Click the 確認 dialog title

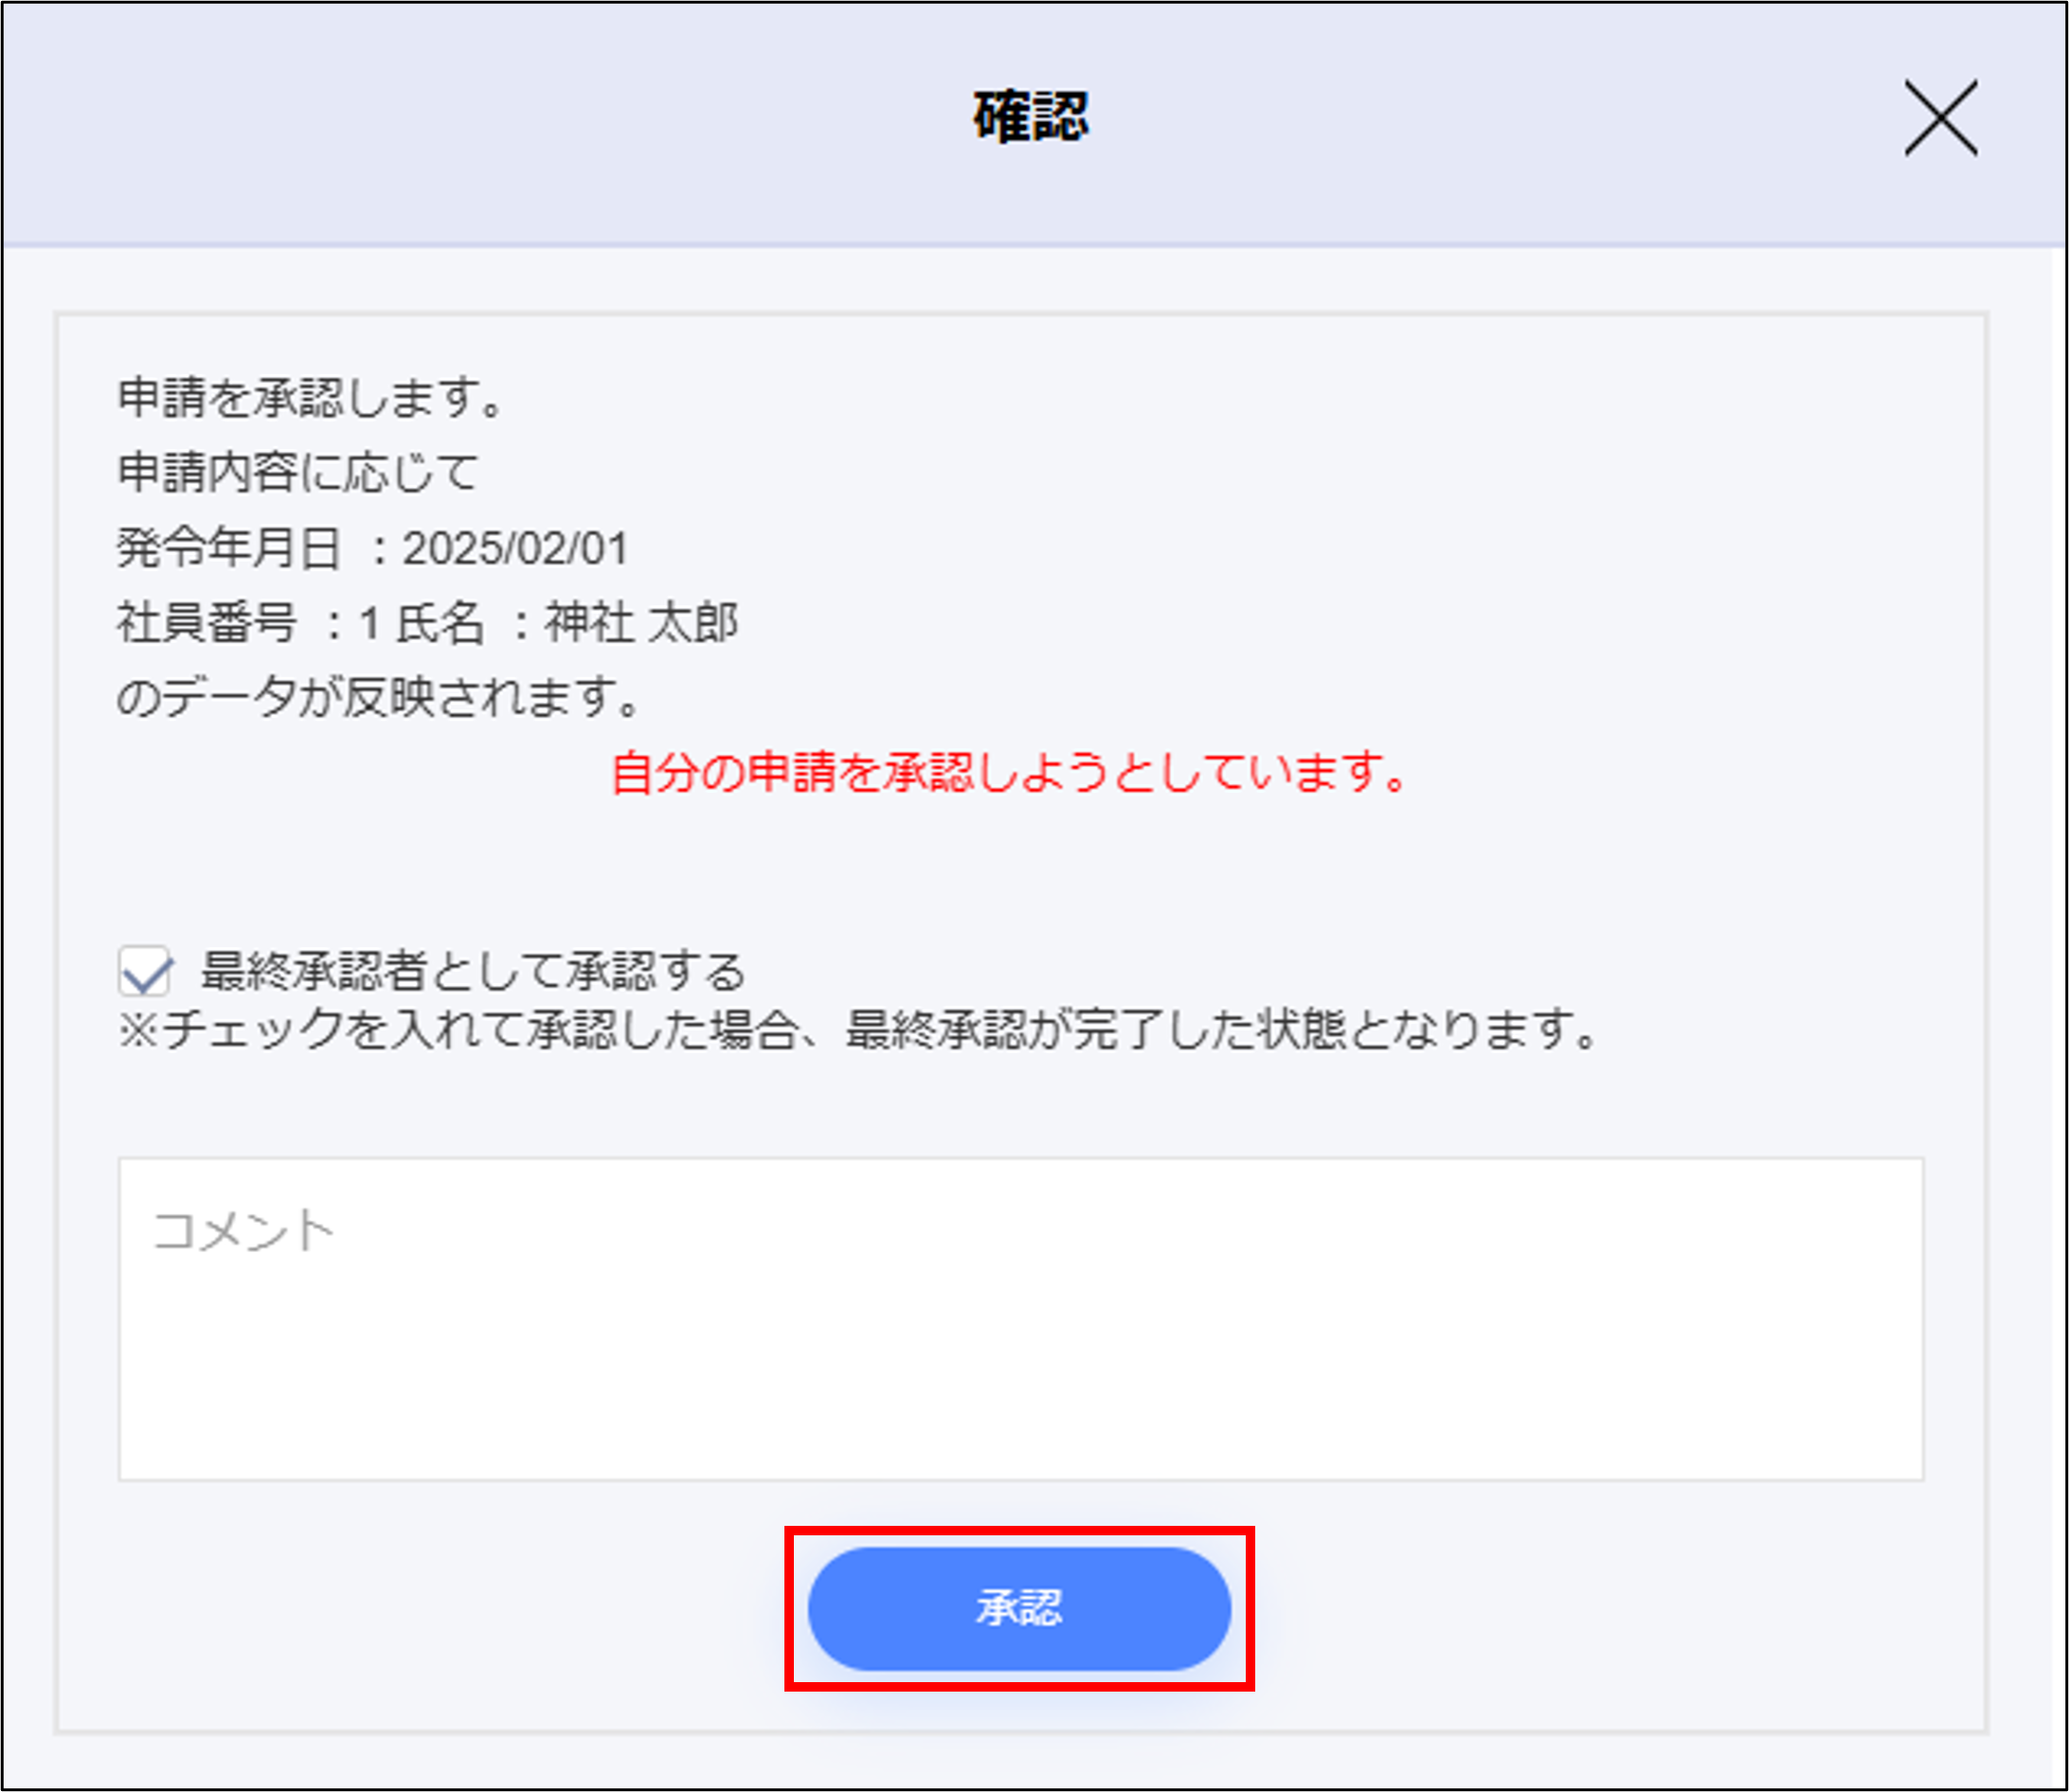click(1031, 117)
